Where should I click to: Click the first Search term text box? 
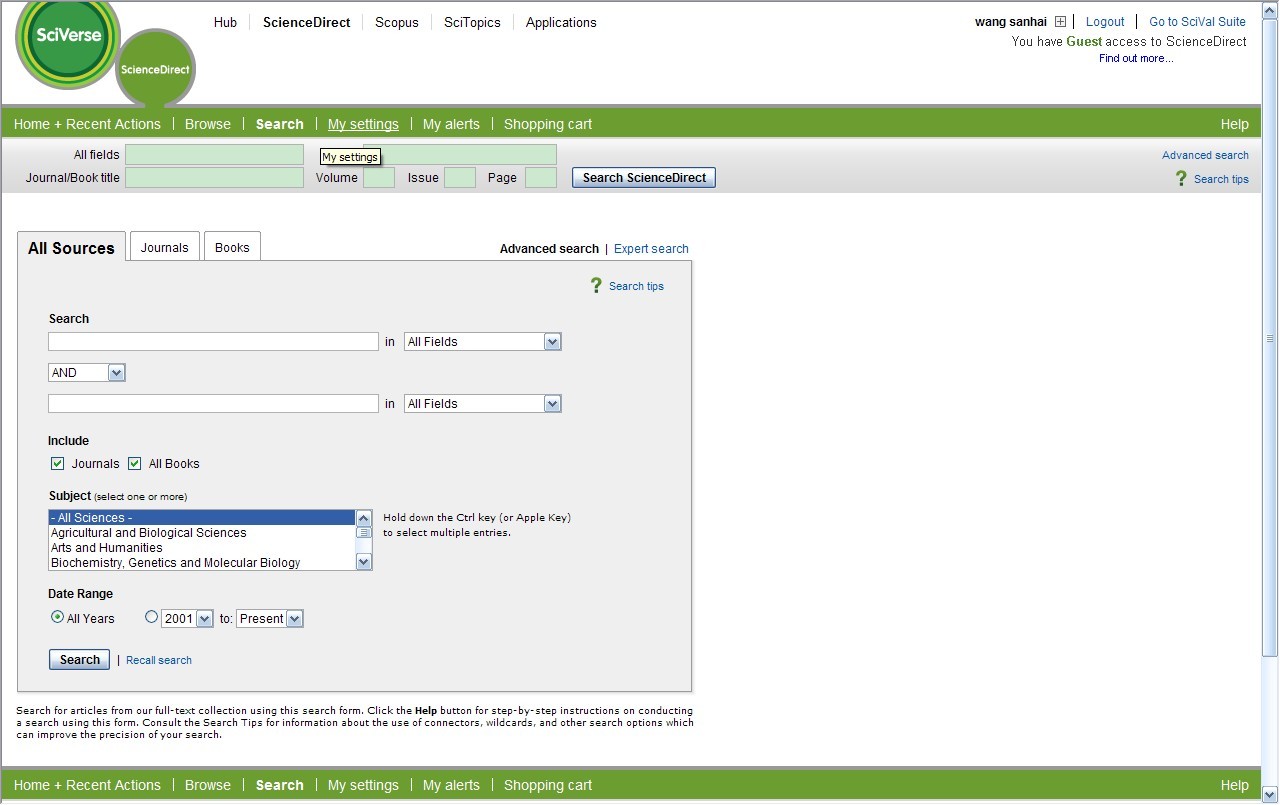tap(213, 342)
